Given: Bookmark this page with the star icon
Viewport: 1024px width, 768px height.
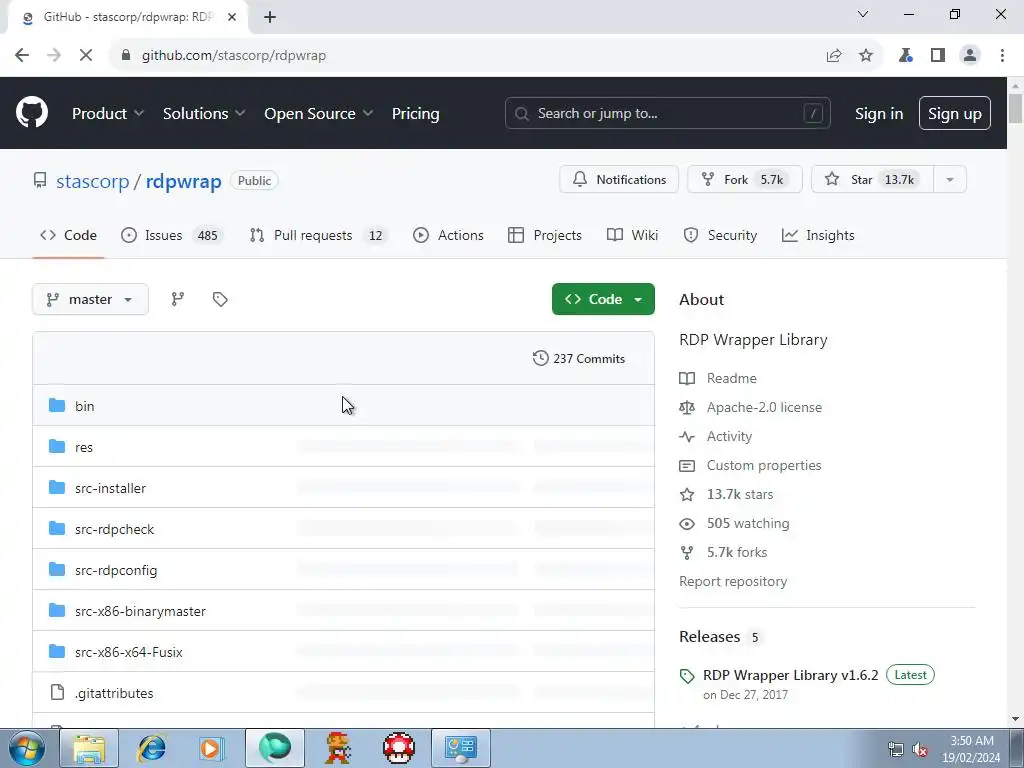Looking at the screenshot, I should click(x=866, y=56).
